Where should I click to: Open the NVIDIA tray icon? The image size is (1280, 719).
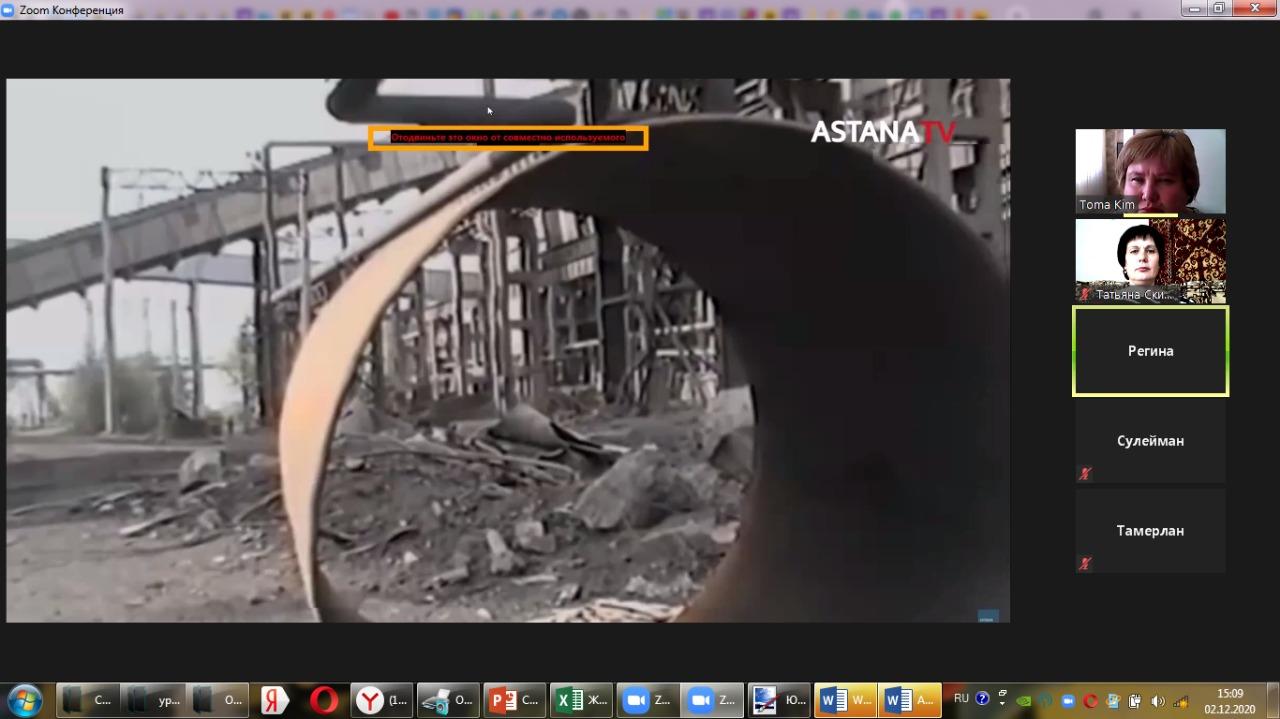coord(1023,701)
